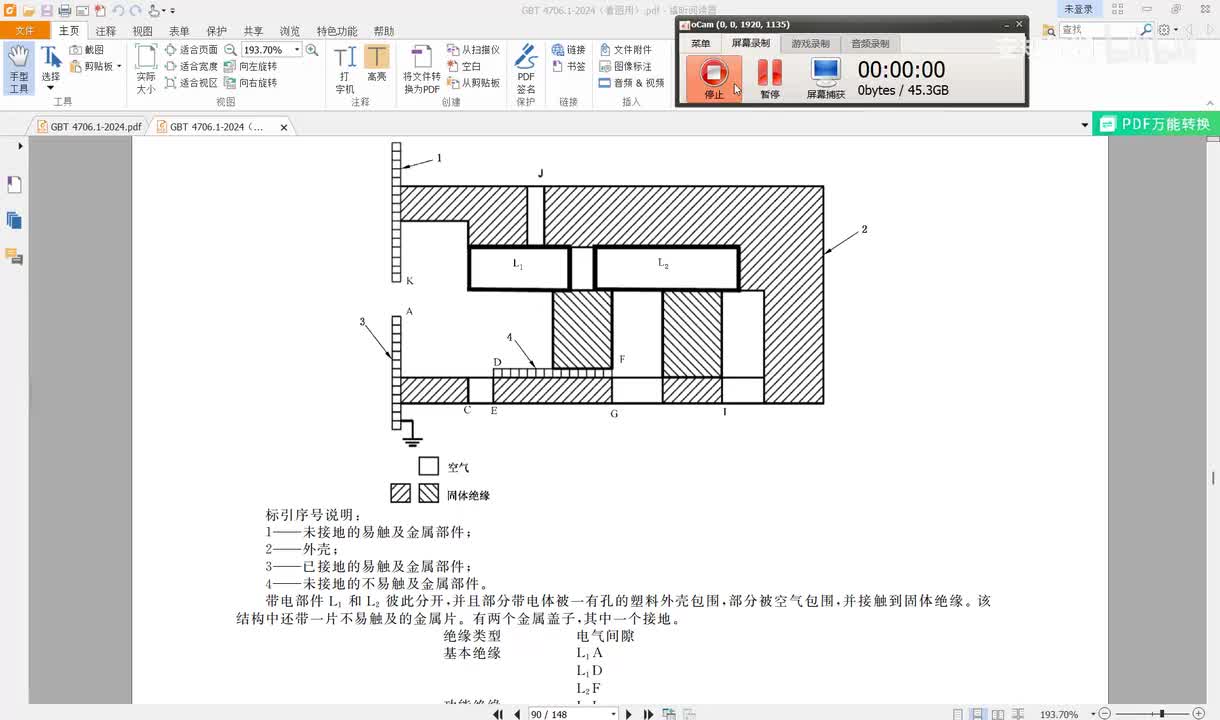Select the Hand tool (手型工具)
Image resolution: width=1220 pixels, height=720 pixels.
tap(19, 69)
